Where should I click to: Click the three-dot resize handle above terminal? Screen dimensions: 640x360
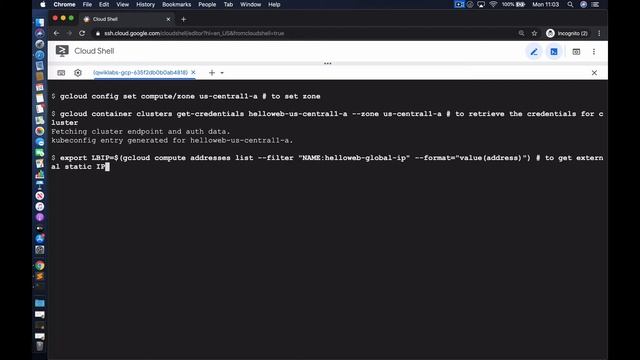327,63
